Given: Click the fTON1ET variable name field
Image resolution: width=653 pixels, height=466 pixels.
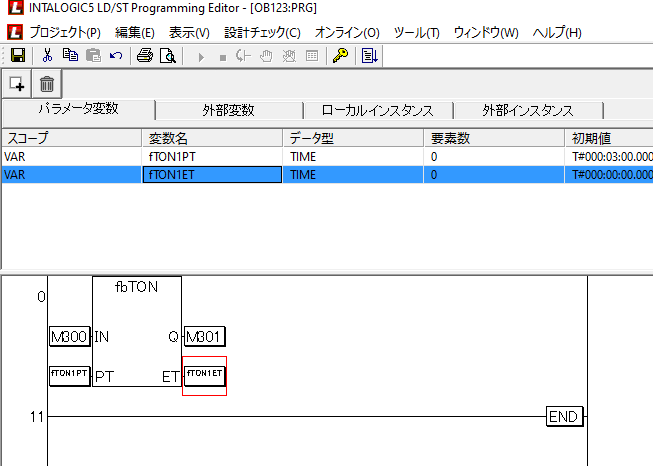Looking at the screenshot, I should pos(212,175).
